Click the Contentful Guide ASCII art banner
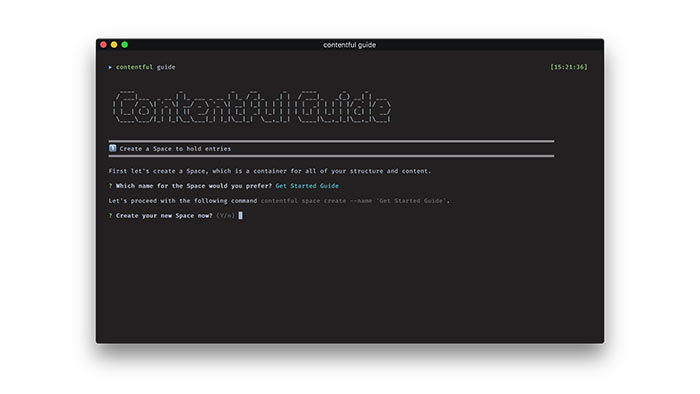The width and height of the screenshot is (700, 394). 252,107
